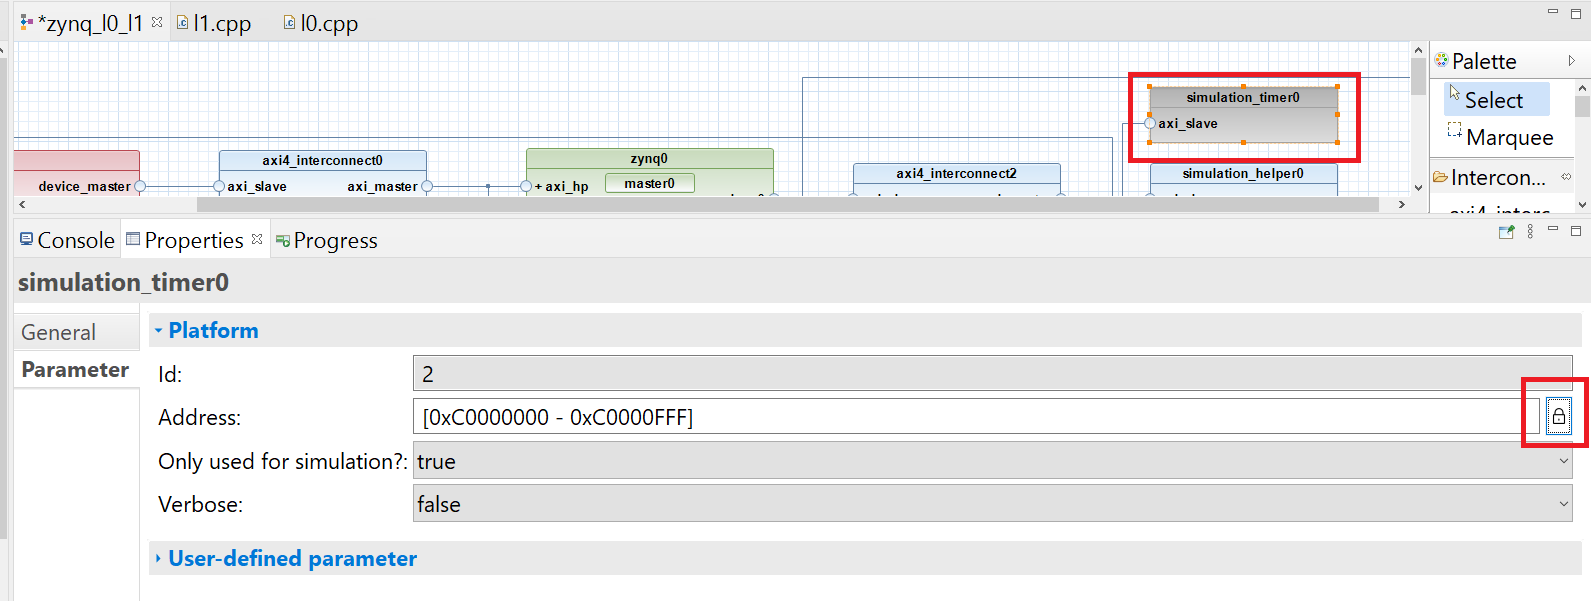Maximize the editor area

[1576, 12]
